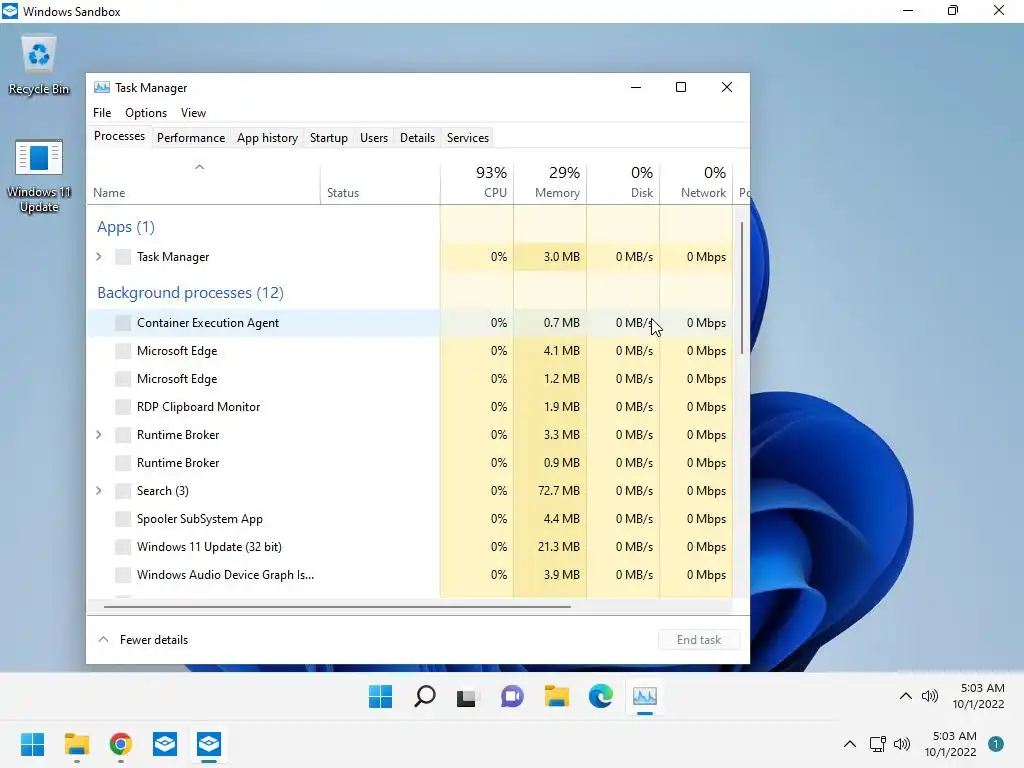The image size is (1024, 768).
Task: Click icon beside Windows 11 Update process
Action: click(123, 547)
